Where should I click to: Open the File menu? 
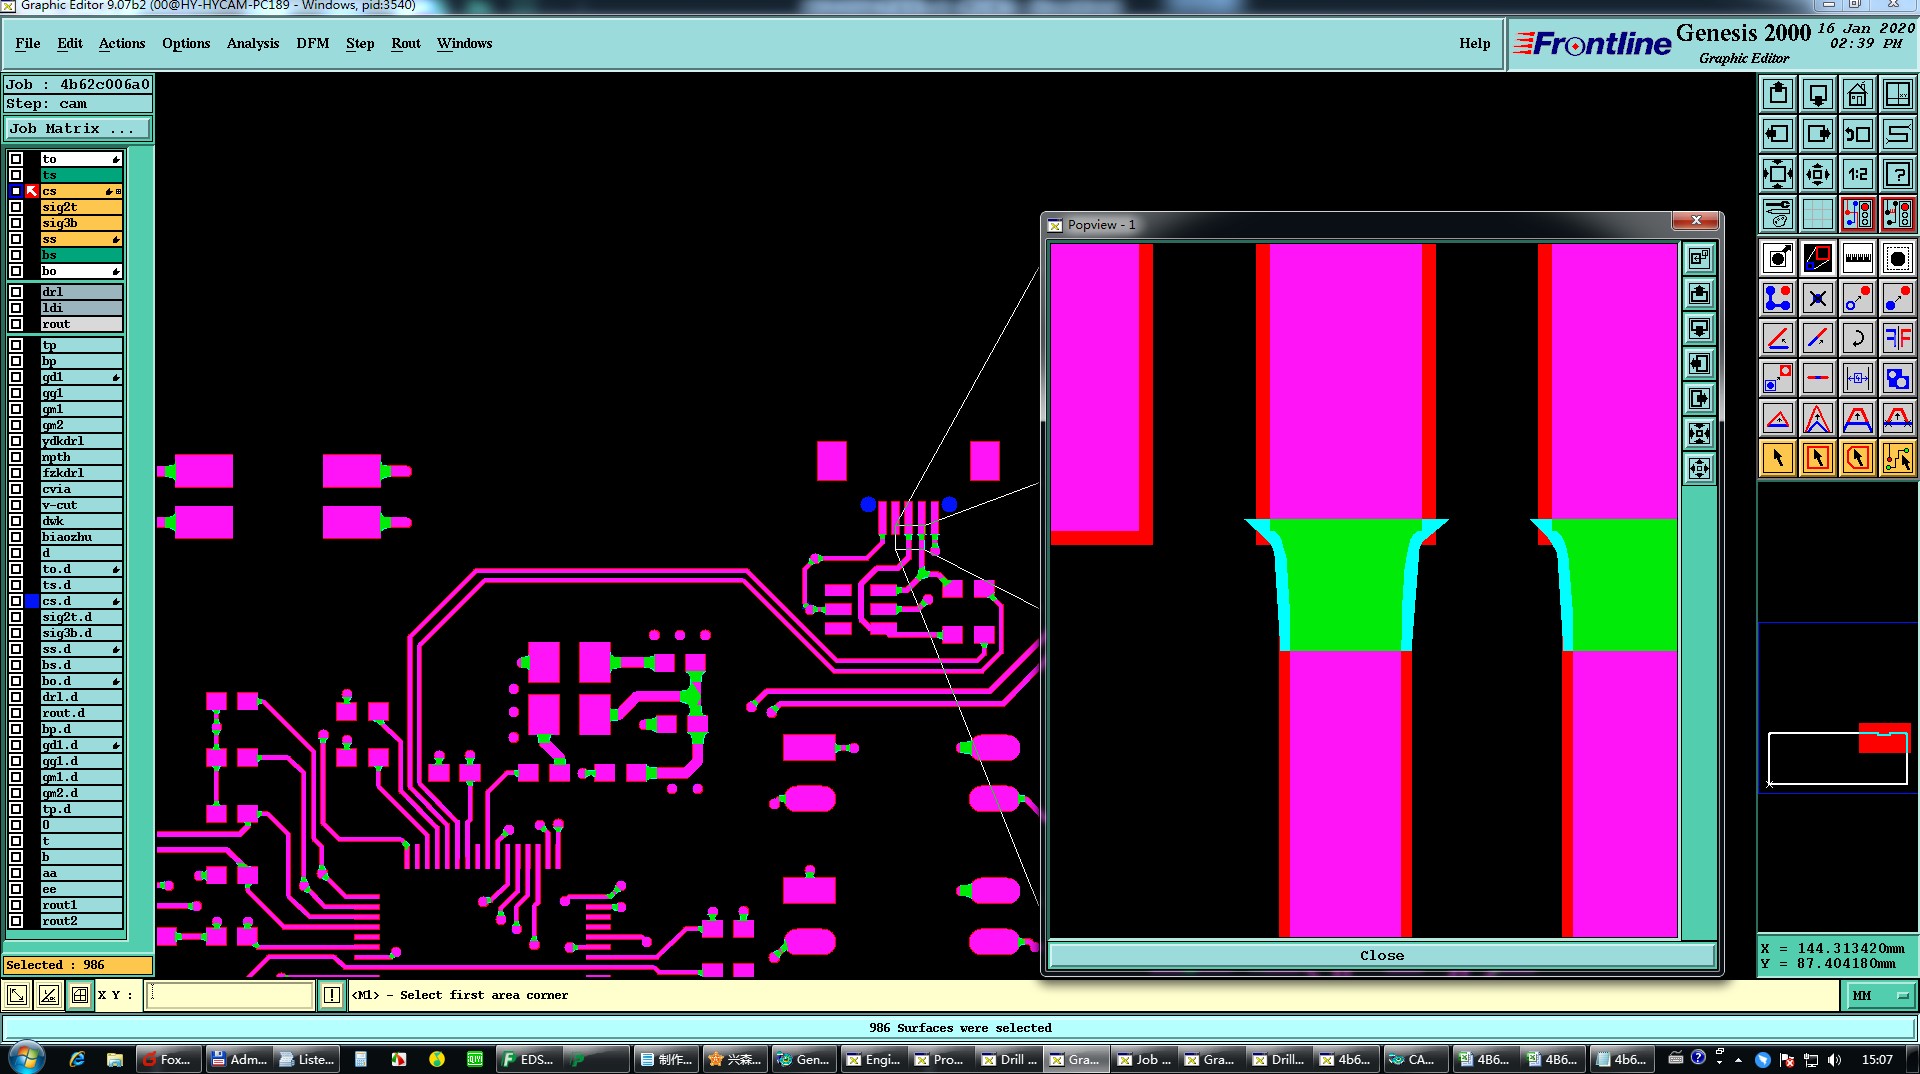[x=28, y=43]
